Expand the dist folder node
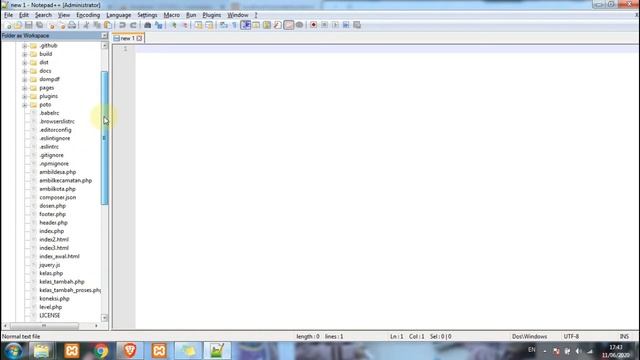Image resolution: width=640 pixels, height=360 pixels. pos(24,63)
